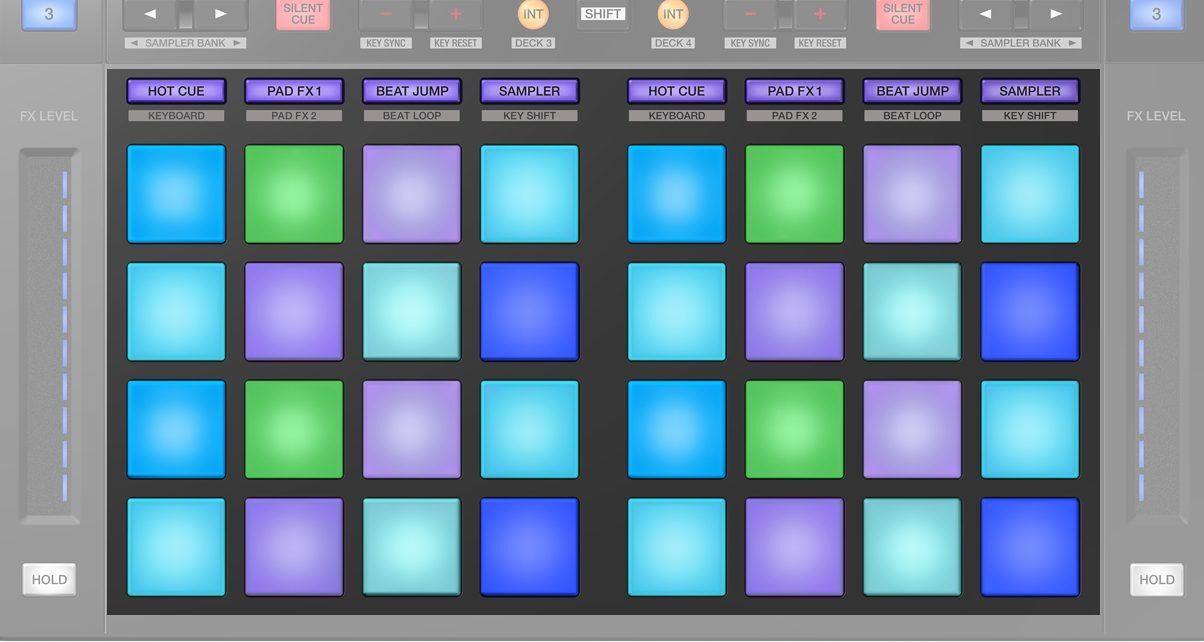Hit the left deck key sync minus button
Viewport: 1204px width, 642px height.
click(385, 15)
